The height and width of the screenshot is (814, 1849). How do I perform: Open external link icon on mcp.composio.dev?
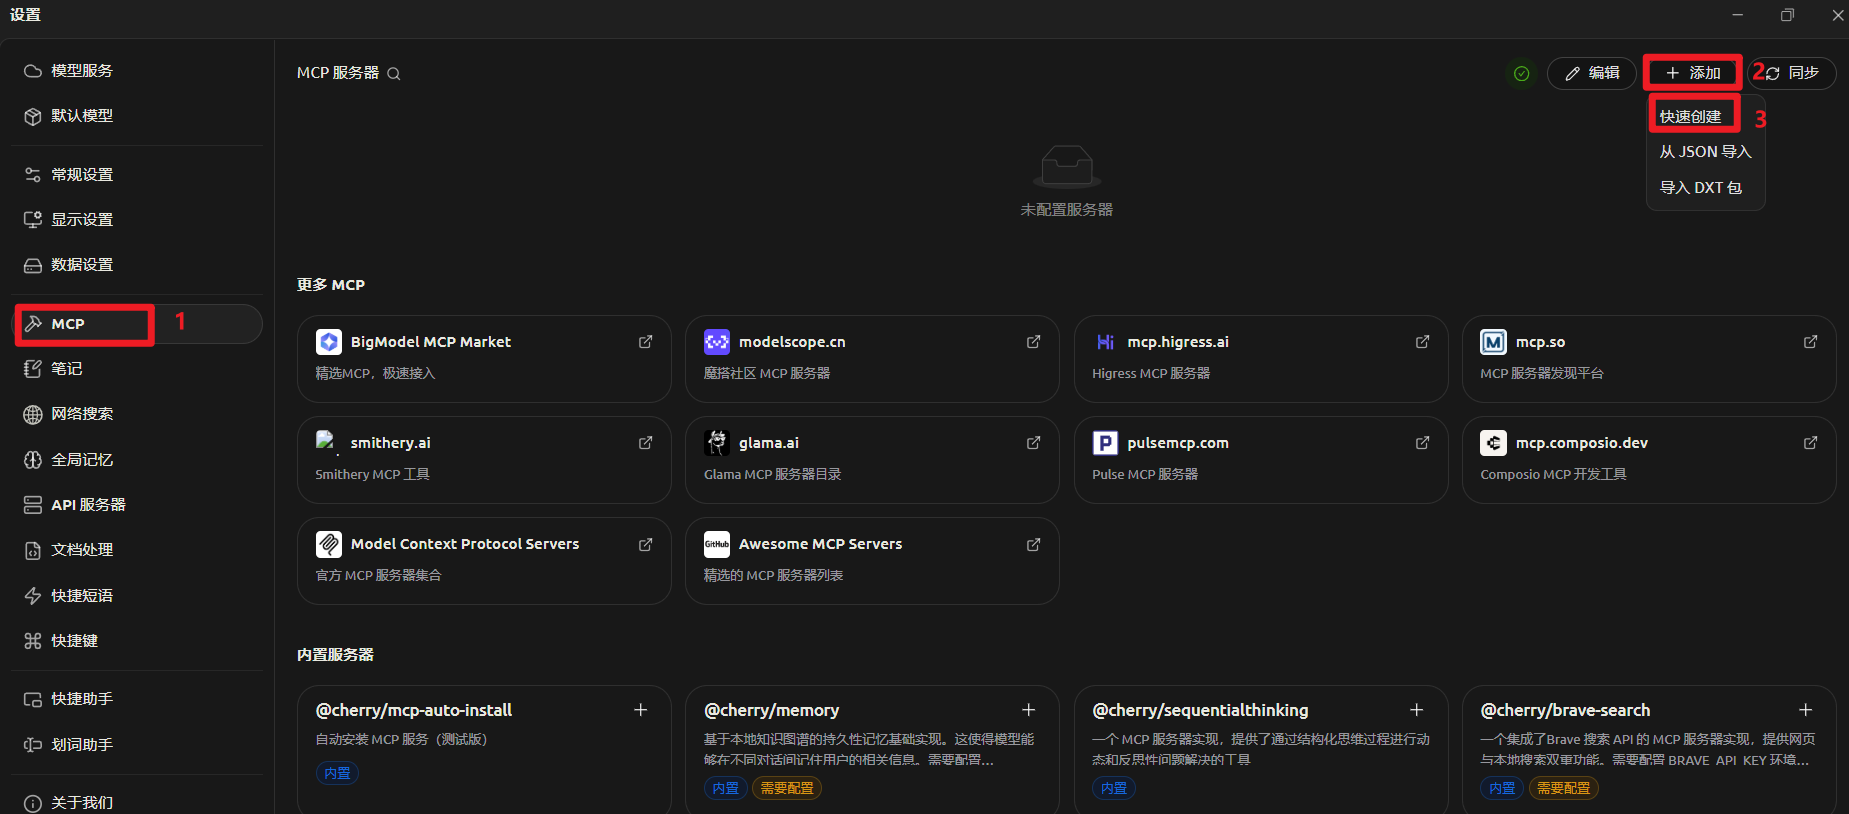point(1810,443)
